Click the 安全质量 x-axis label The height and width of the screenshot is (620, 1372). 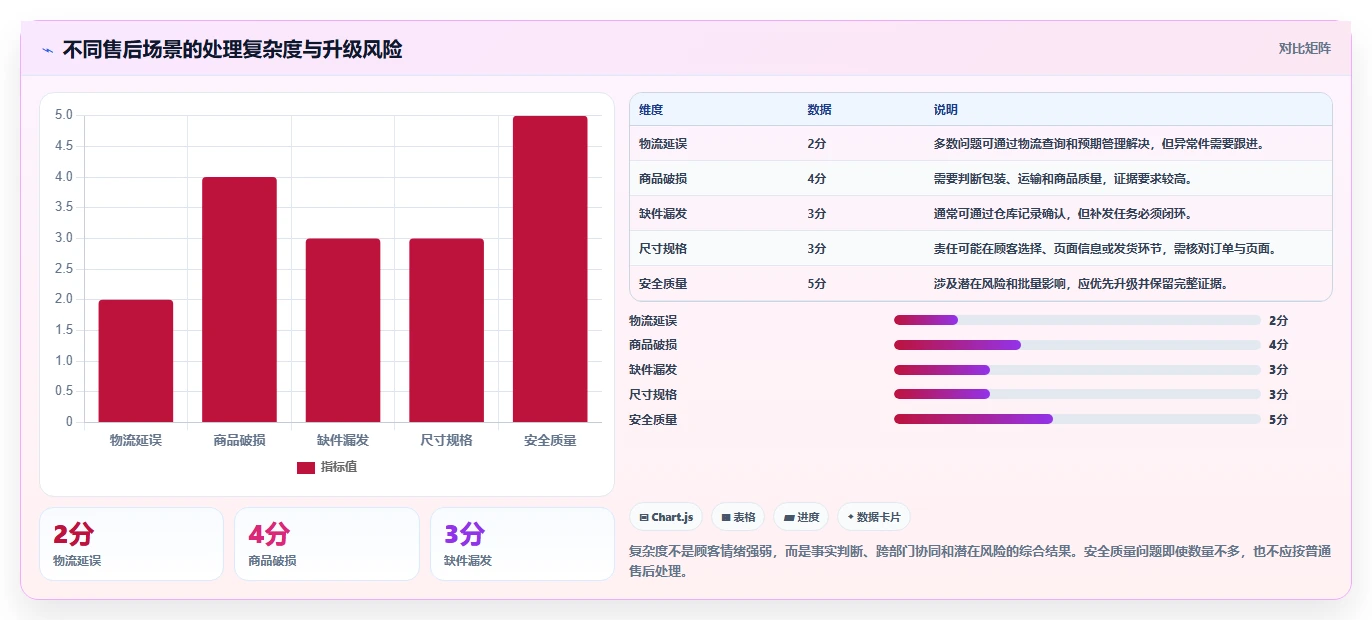point(550,440)
